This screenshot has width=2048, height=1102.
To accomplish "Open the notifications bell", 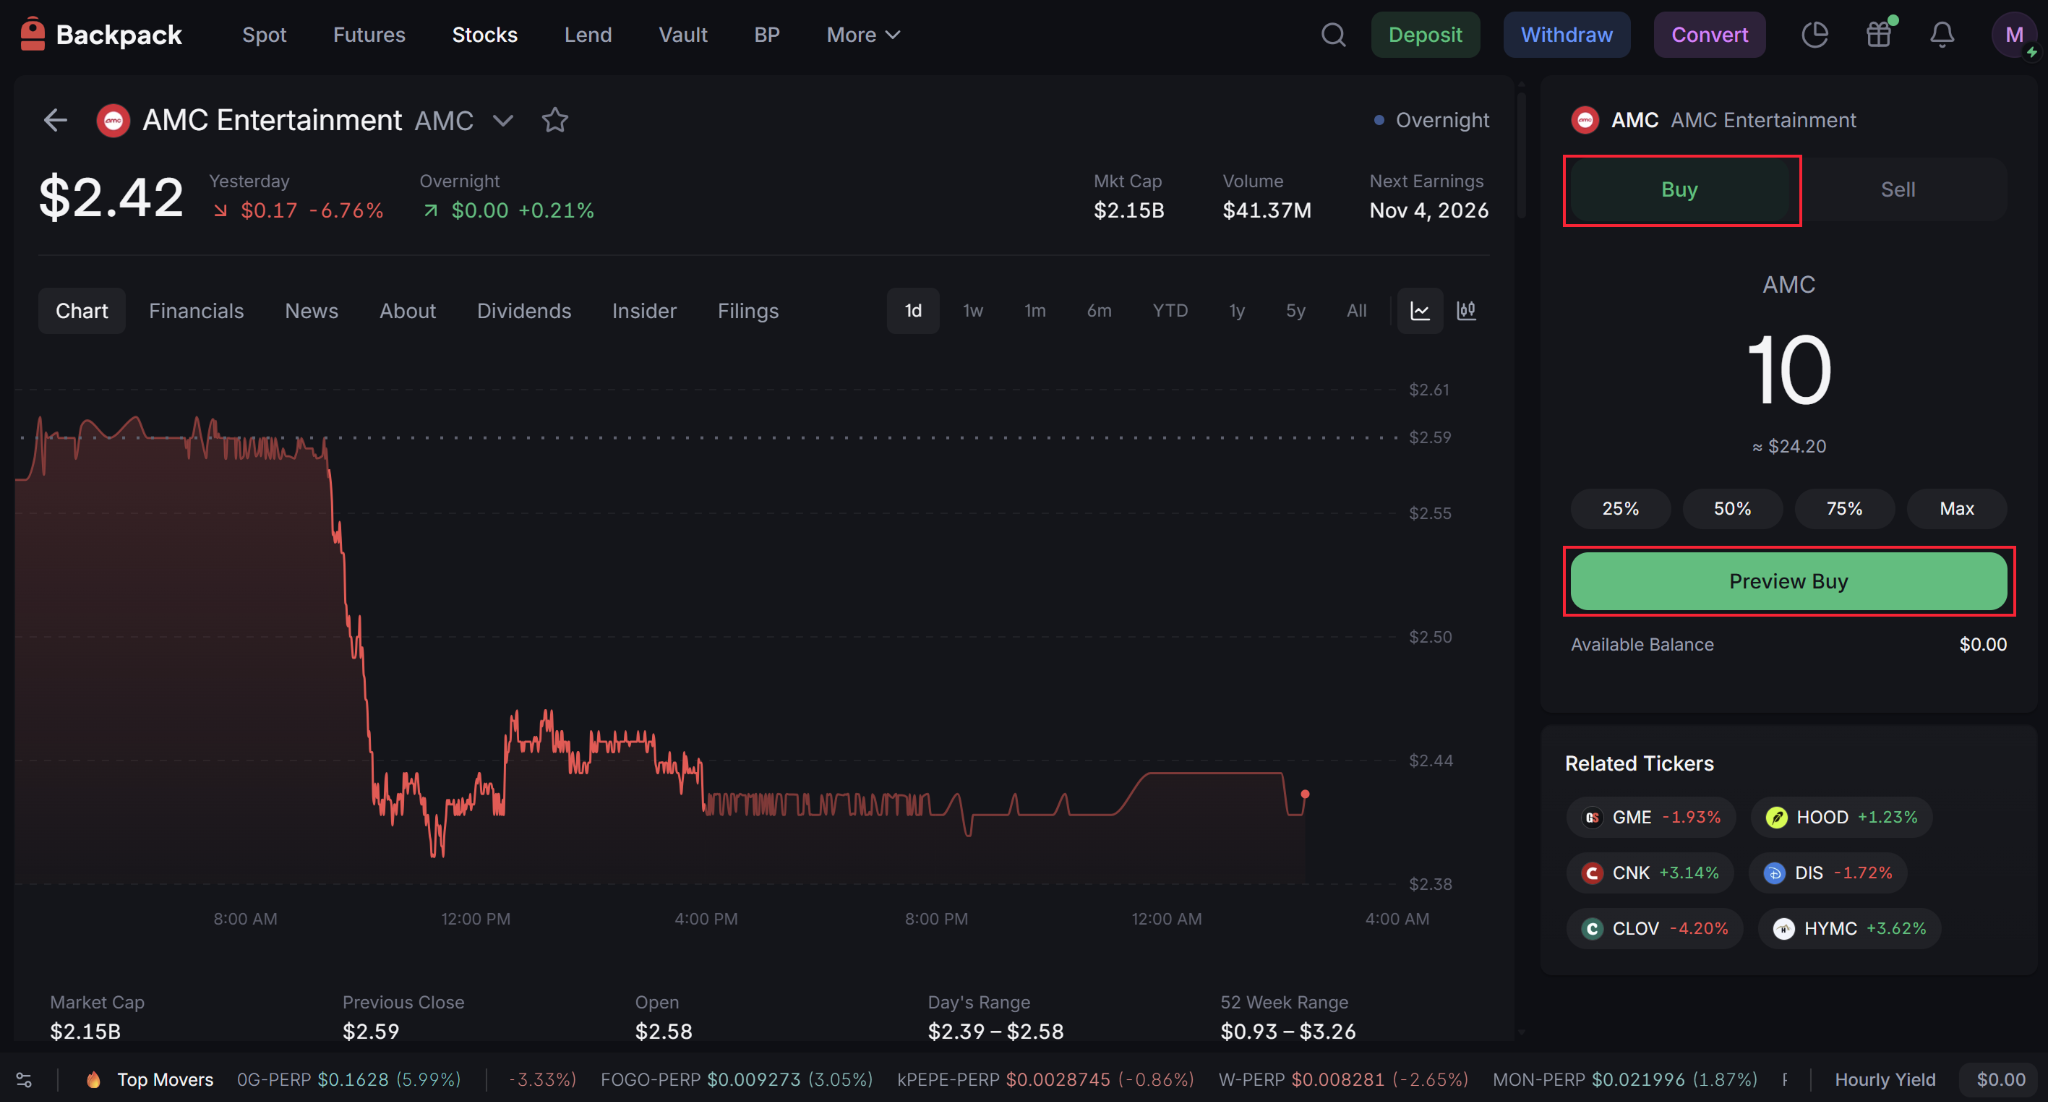I will pos(1942,35).
